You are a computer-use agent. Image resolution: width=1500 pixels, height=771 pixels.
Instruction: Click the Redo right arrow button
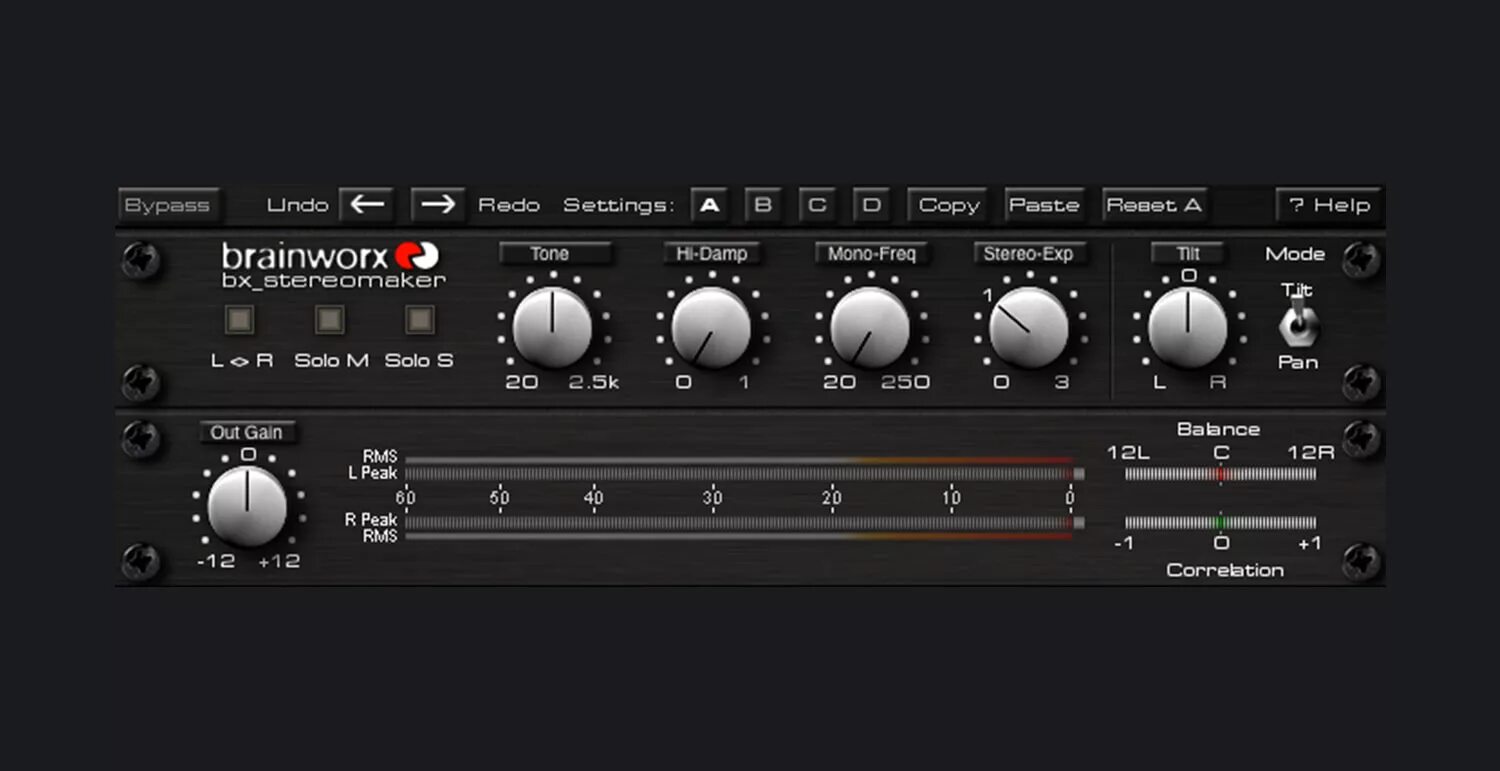437,205
